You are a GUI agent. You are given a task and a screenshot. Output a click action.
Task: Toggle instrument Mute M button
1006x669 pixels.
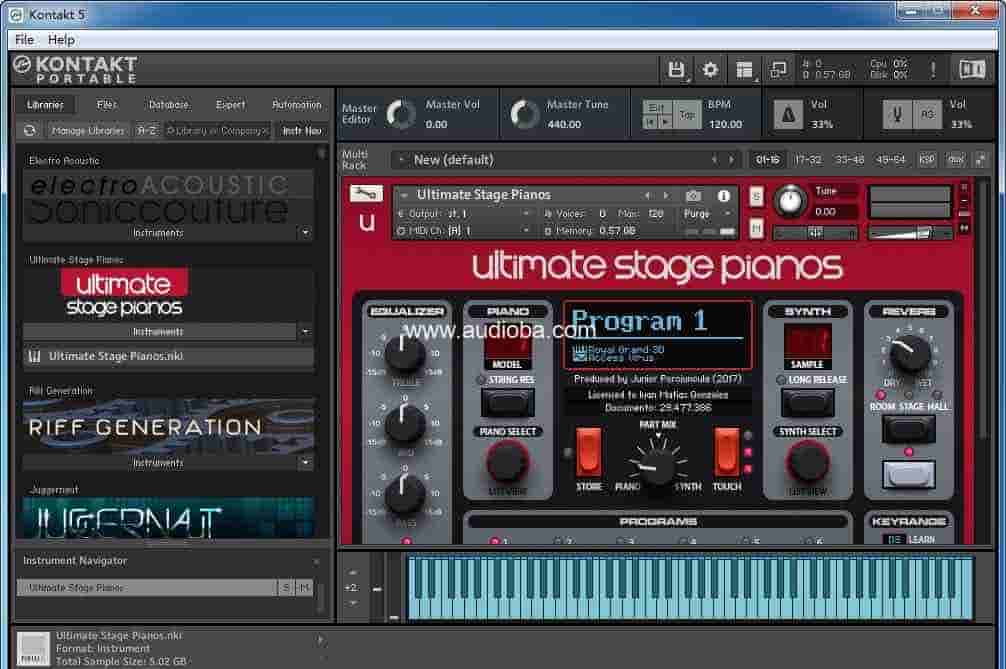click(756, 228)
